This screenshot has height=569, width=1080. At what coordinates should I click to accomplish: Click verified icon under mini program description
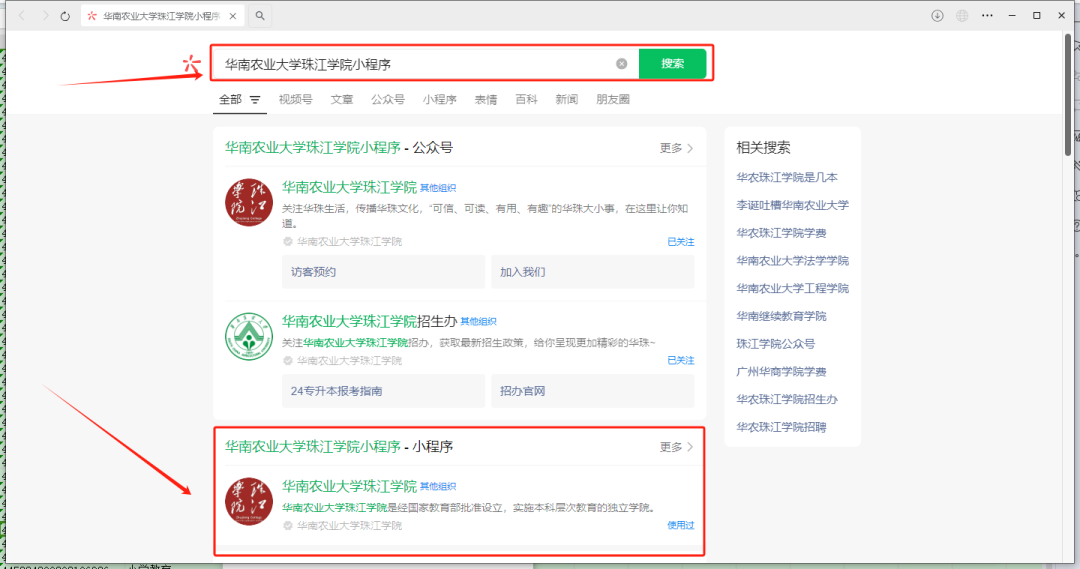288,526
